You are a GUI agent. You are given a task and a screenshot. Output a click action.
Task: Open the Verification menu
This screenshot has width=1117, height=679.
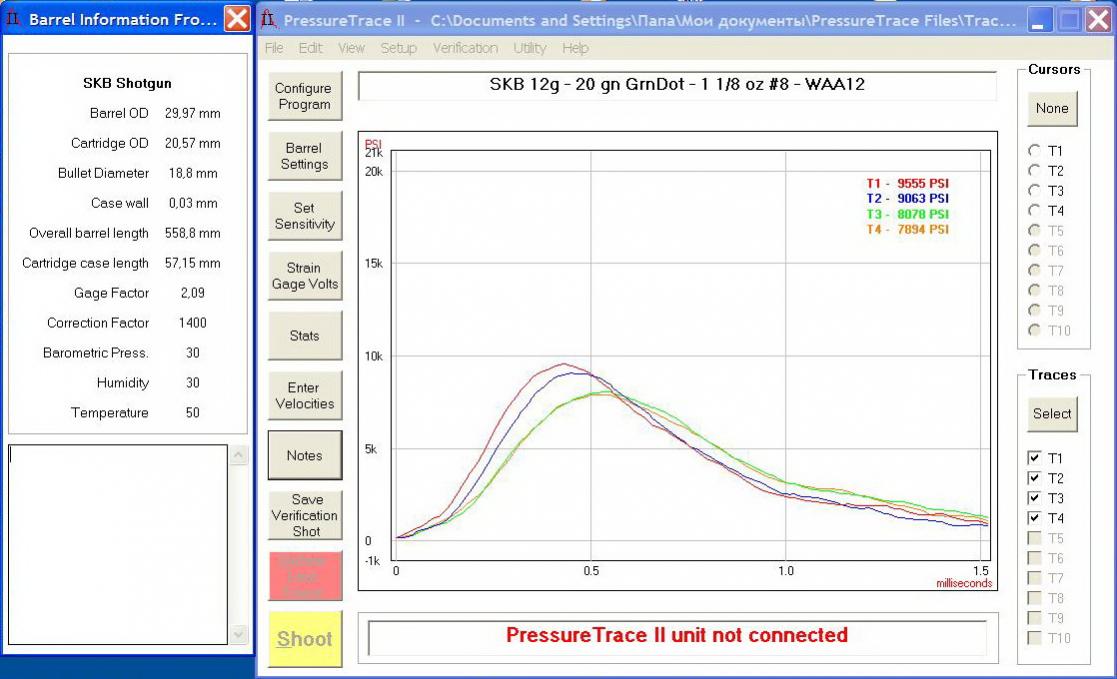[465, 48]
